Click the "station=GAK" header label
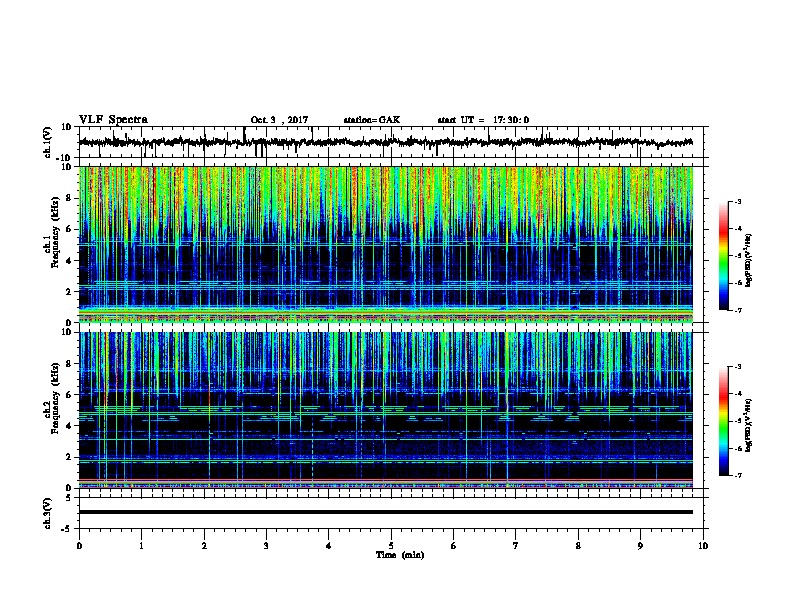Viewport: 792px width, 612px height. pos(372,120)
